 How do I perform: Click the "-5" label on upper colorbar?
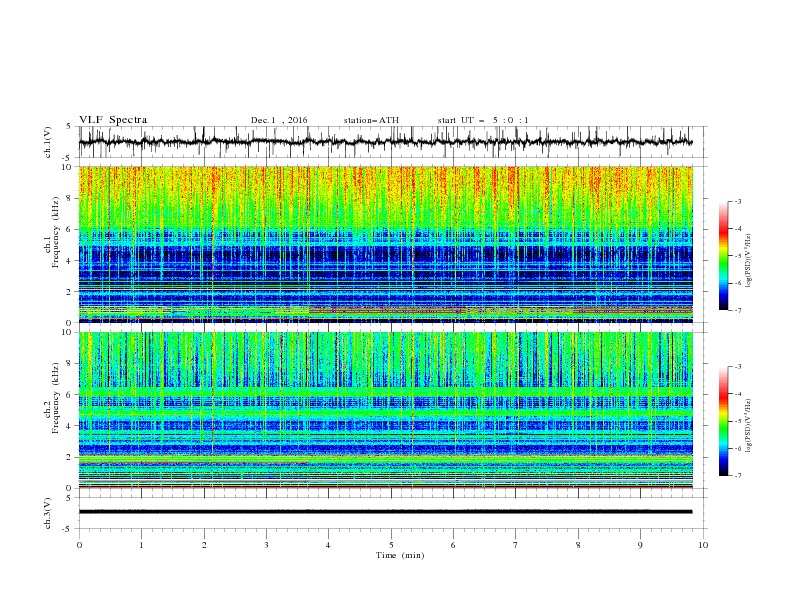(738, 256)
